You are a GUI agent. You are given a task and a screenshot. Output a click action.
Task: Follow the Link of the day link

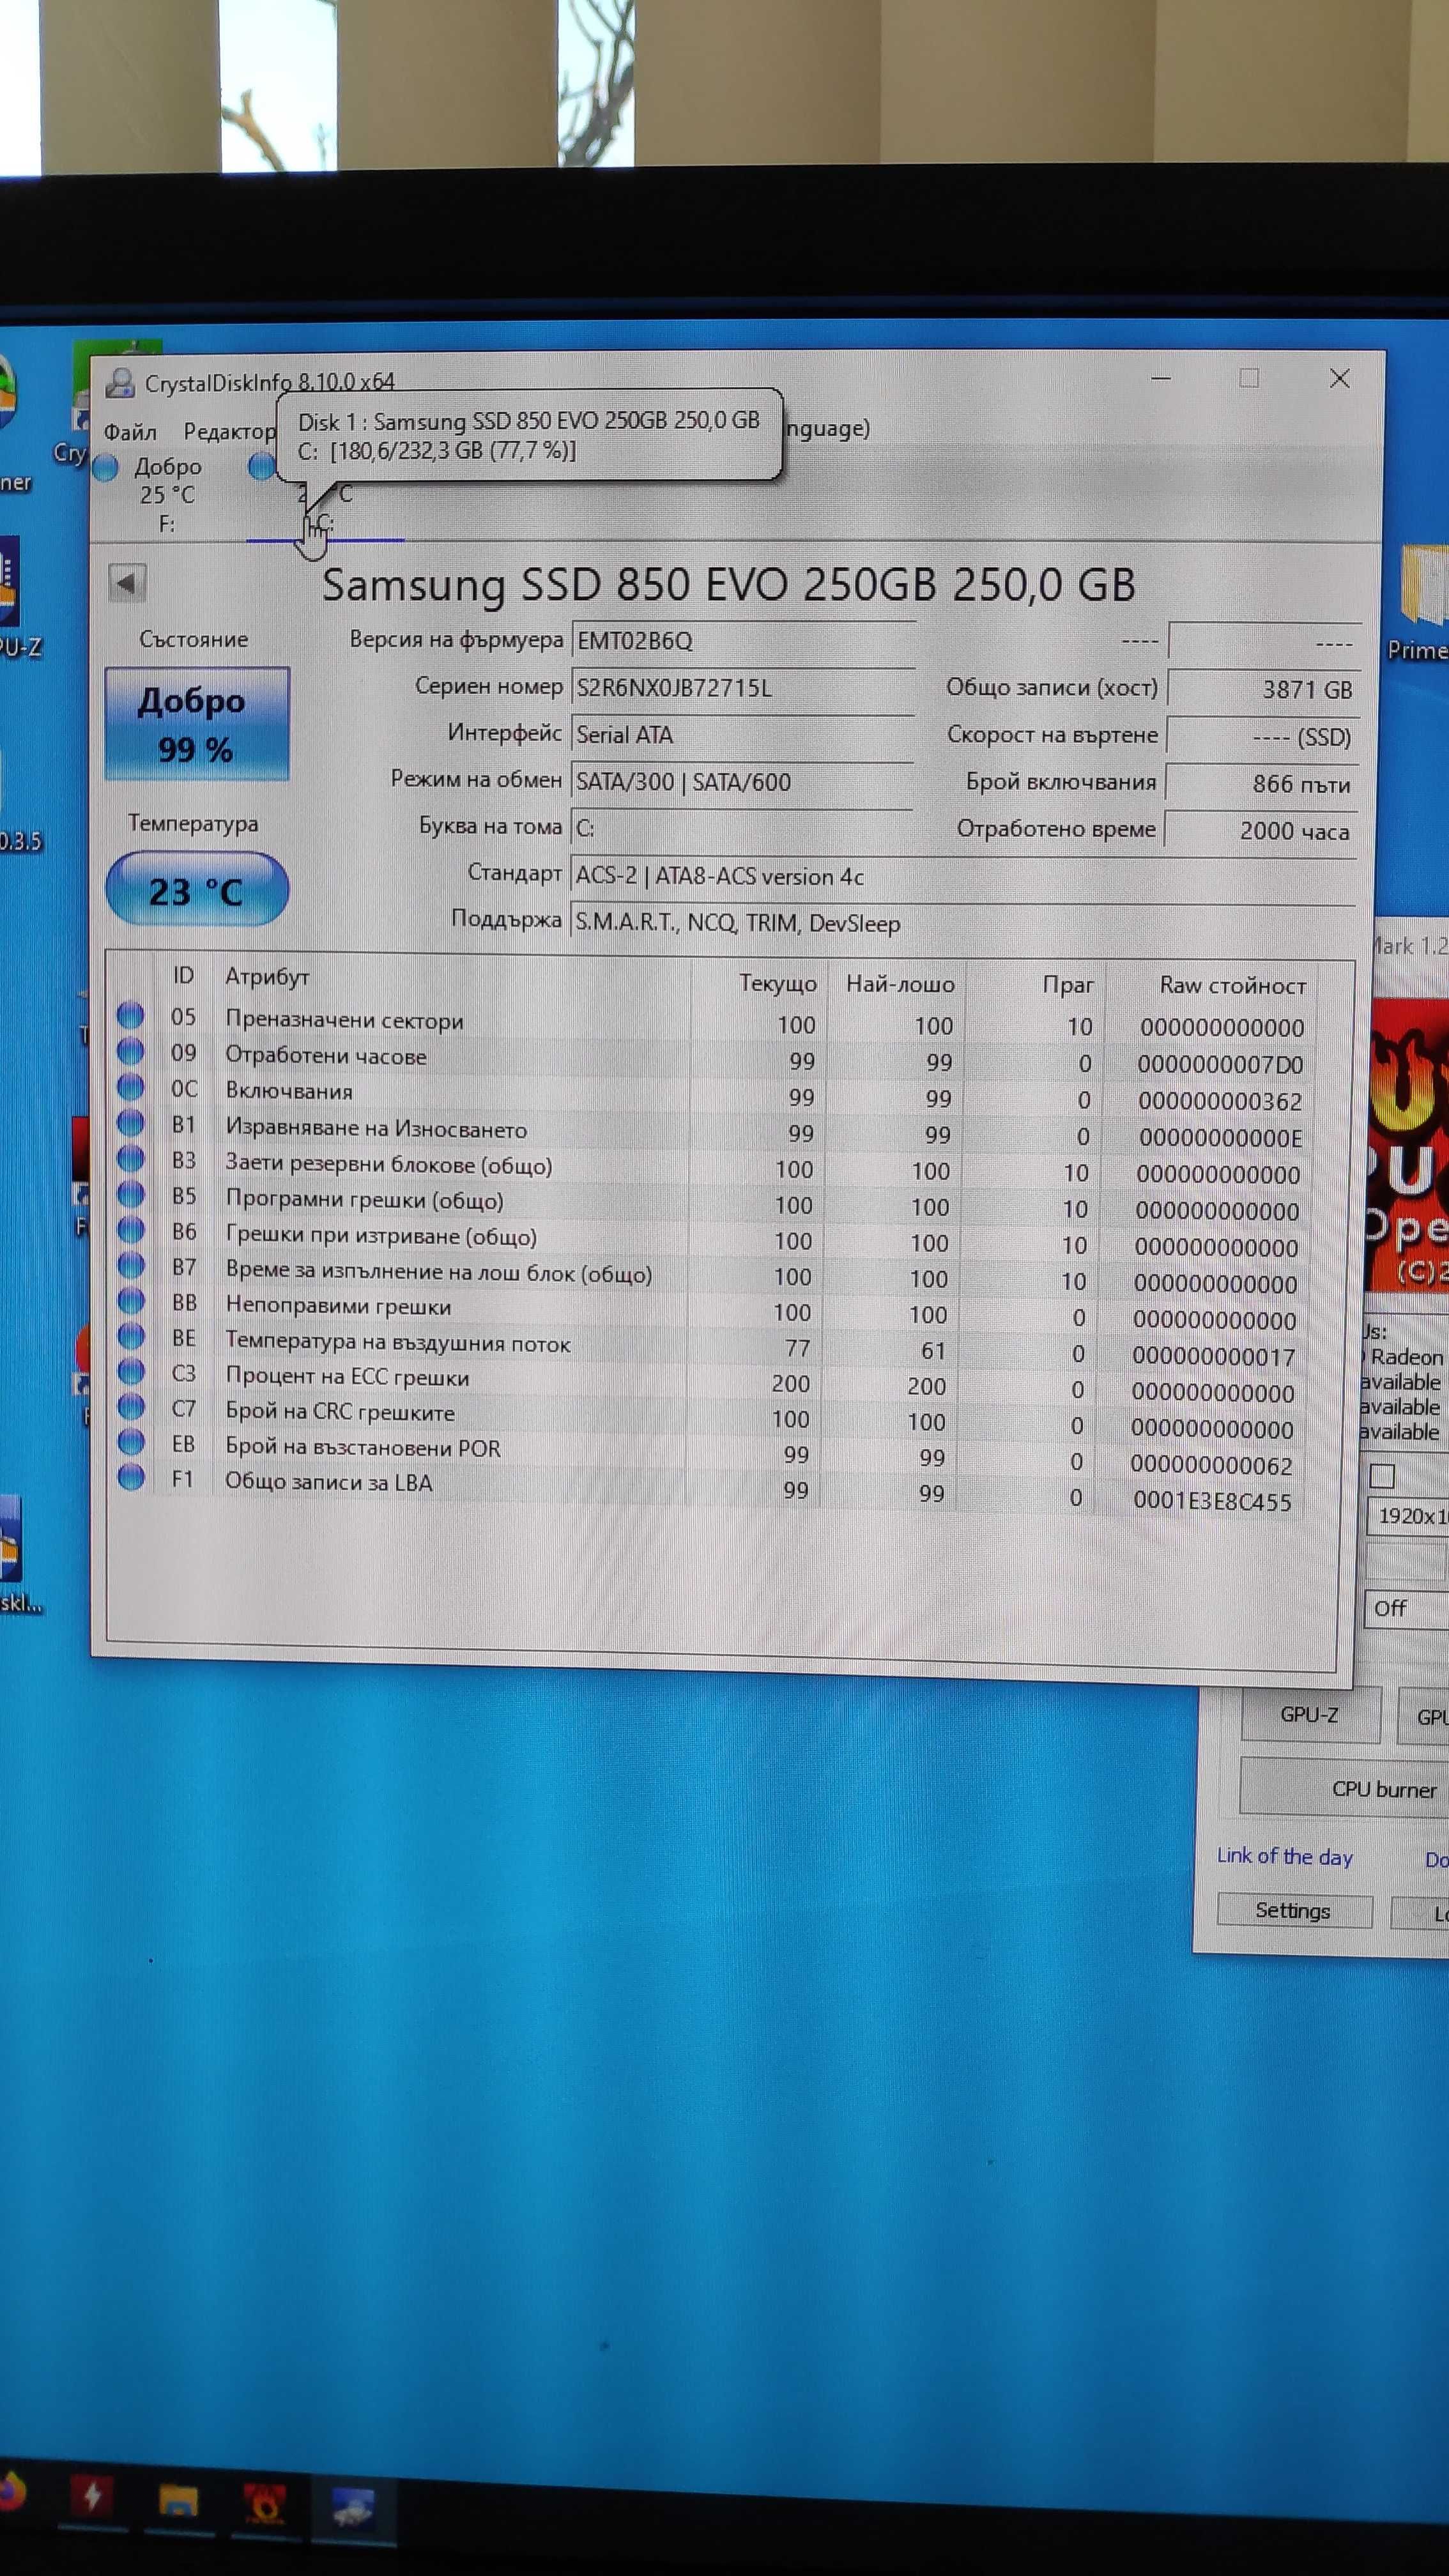[x=1285, y=1857]
